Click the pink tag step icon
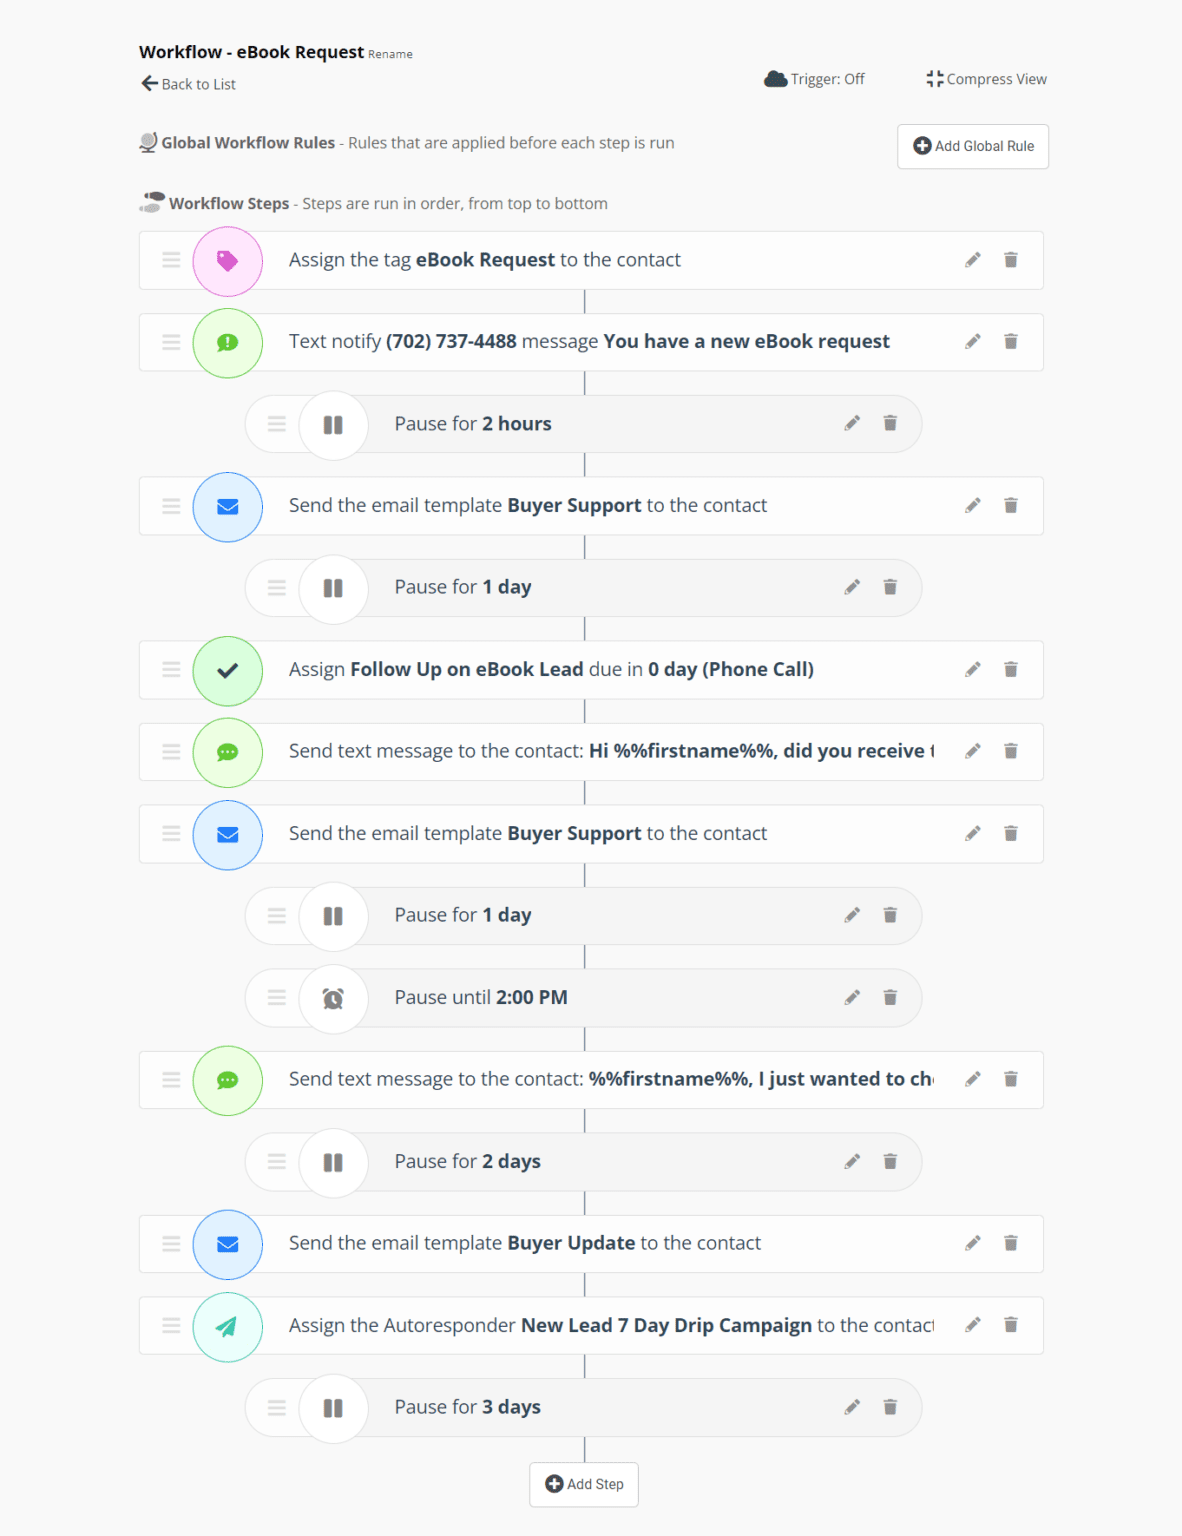Image resolution: width=1182 pixels, height=1536 pixels. (228, 261)
